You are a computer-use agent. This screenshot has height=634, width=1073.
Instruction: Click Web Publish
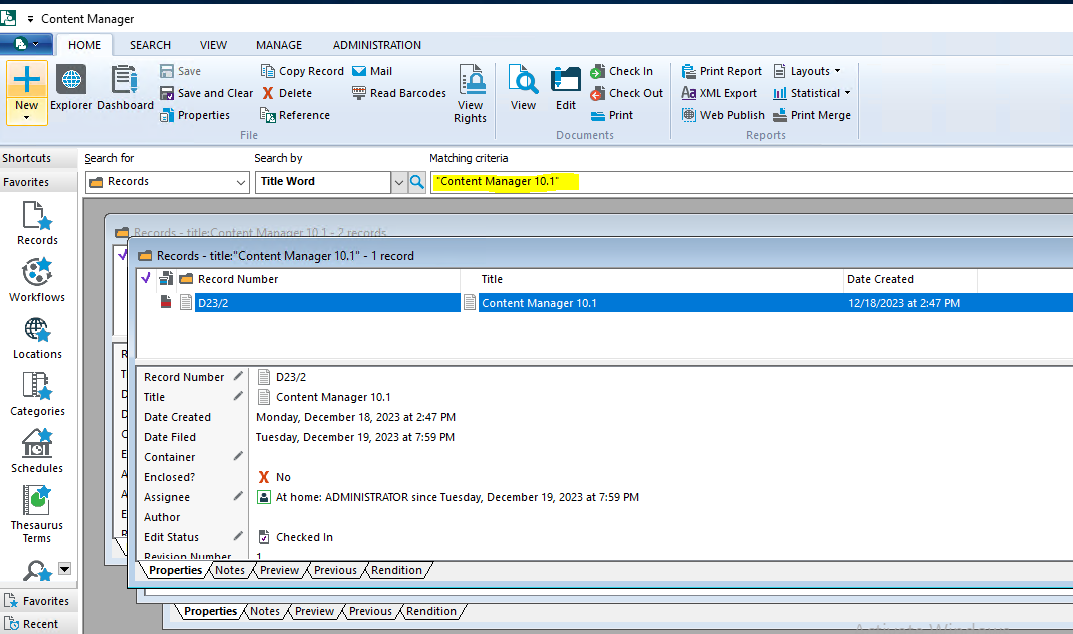click(x=723, y=115)
